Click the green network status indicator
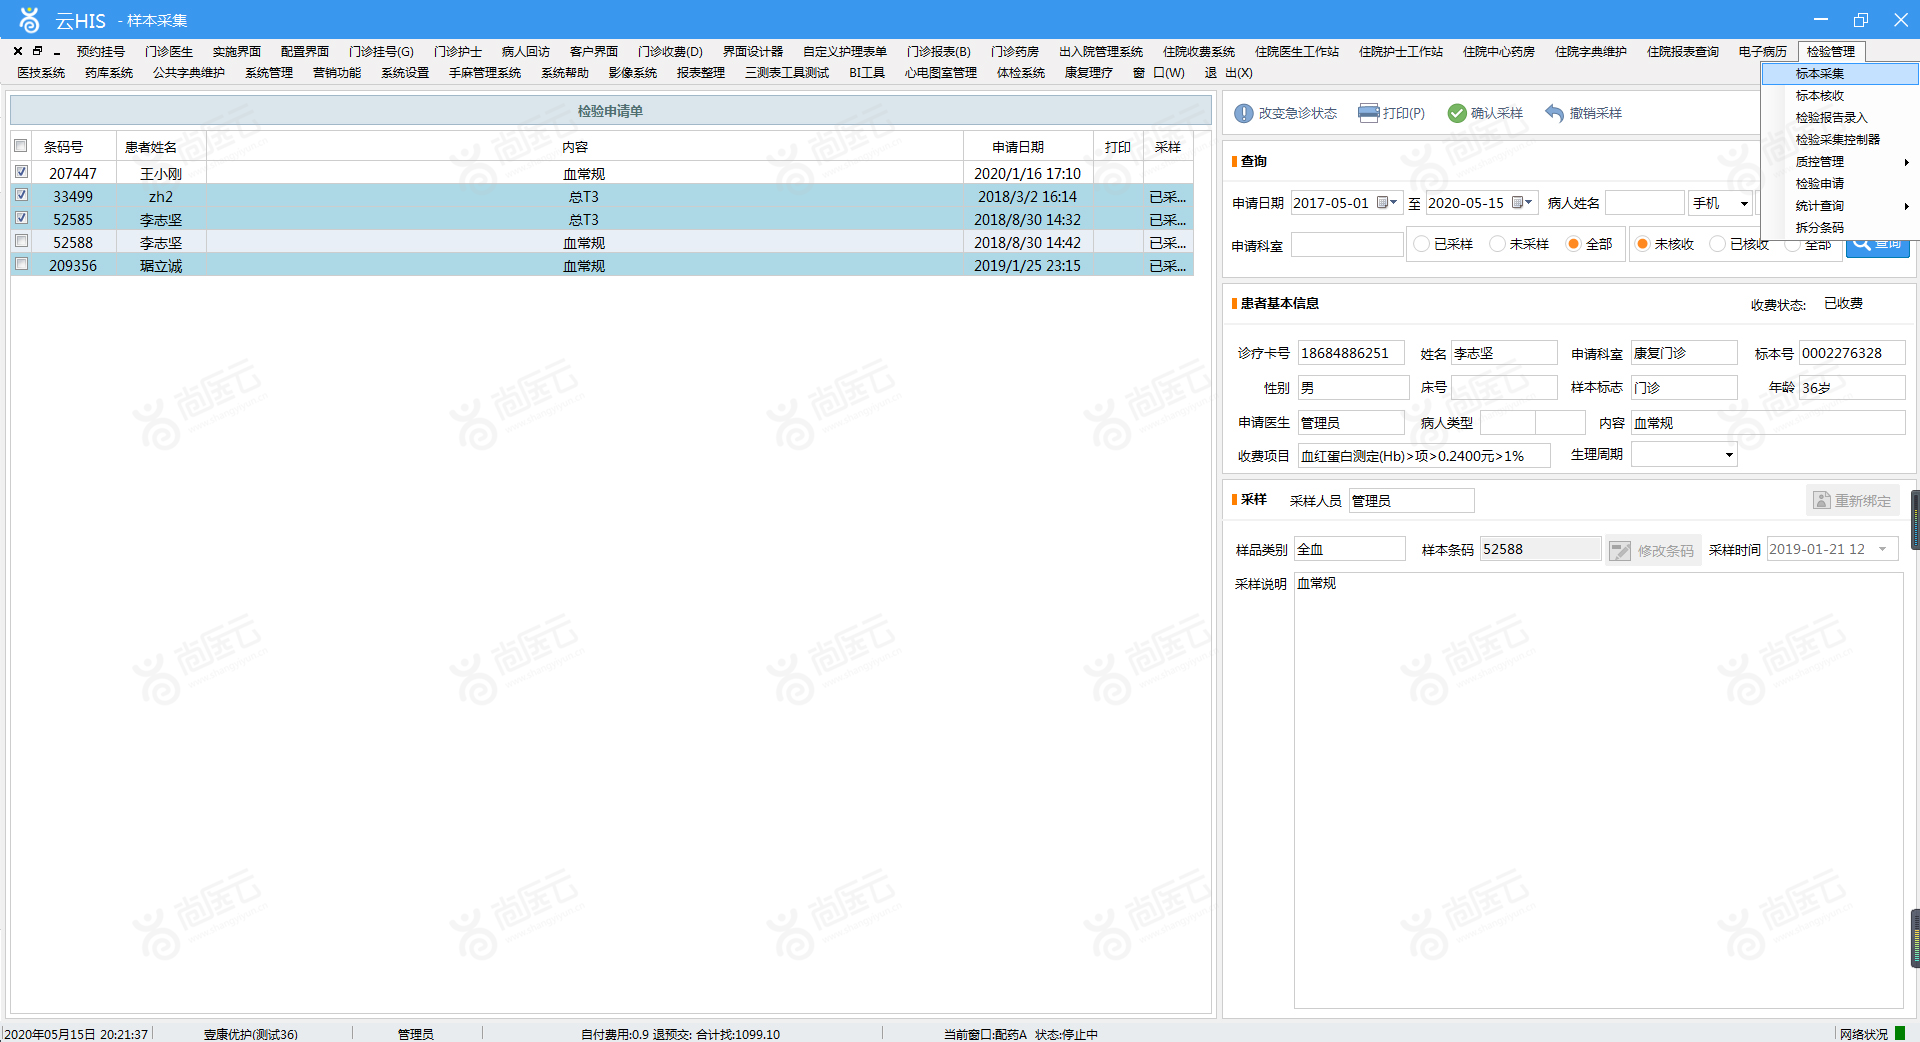Viewport: 1920px width, 1042px height. pos(1900,1033)
